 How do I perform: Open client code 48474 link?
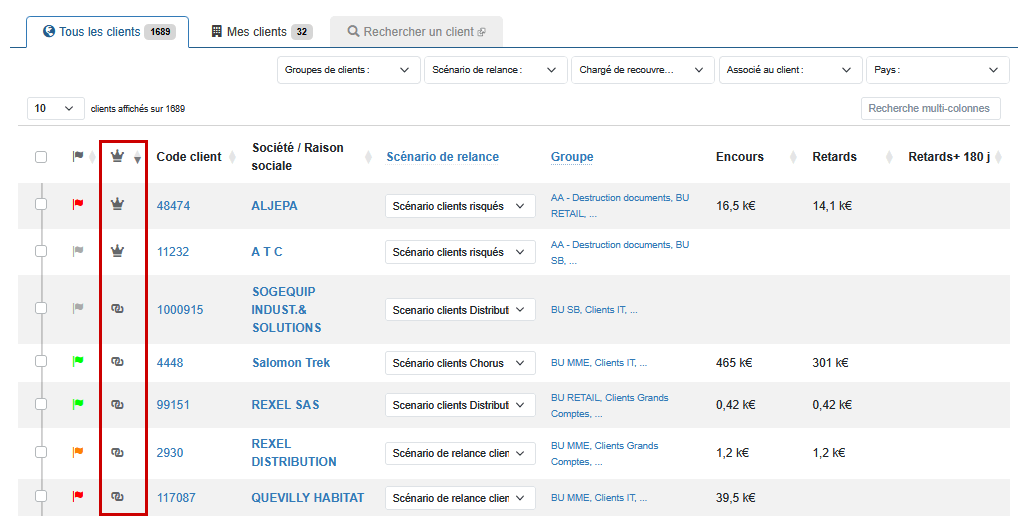173,205
